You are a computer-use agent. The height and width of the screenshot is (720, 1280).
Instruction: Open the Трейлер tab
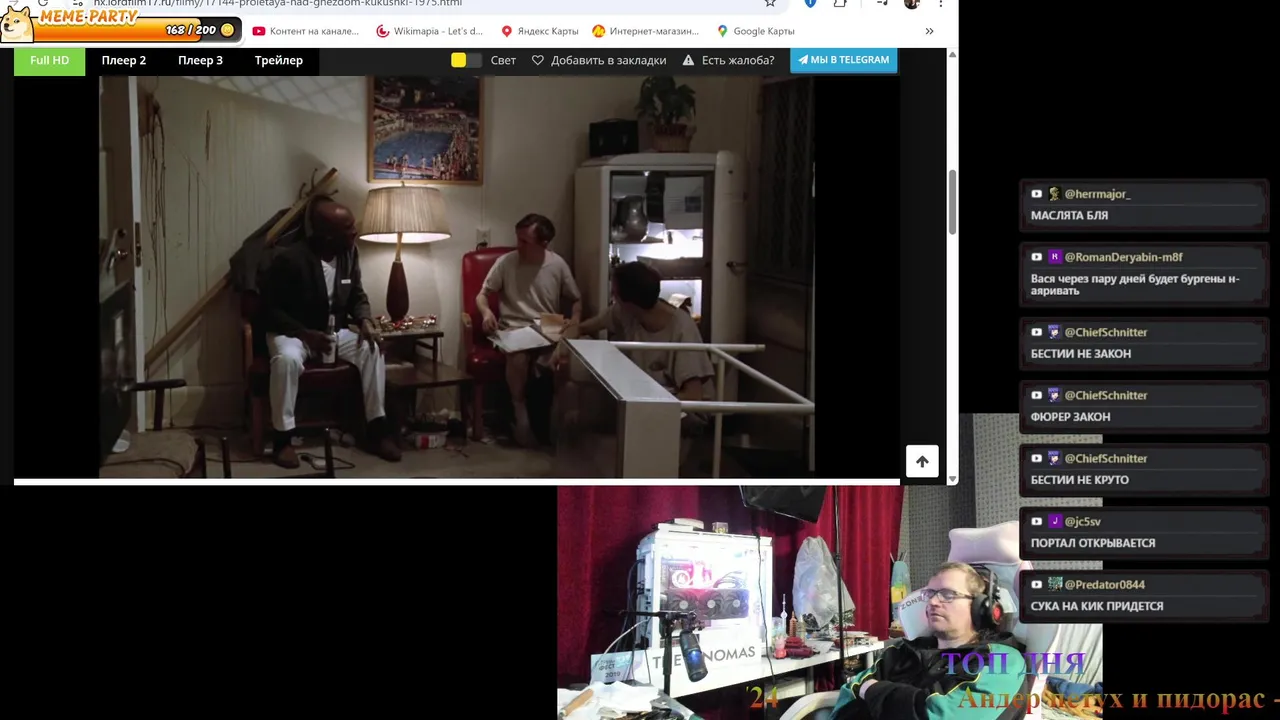[278, 60]
